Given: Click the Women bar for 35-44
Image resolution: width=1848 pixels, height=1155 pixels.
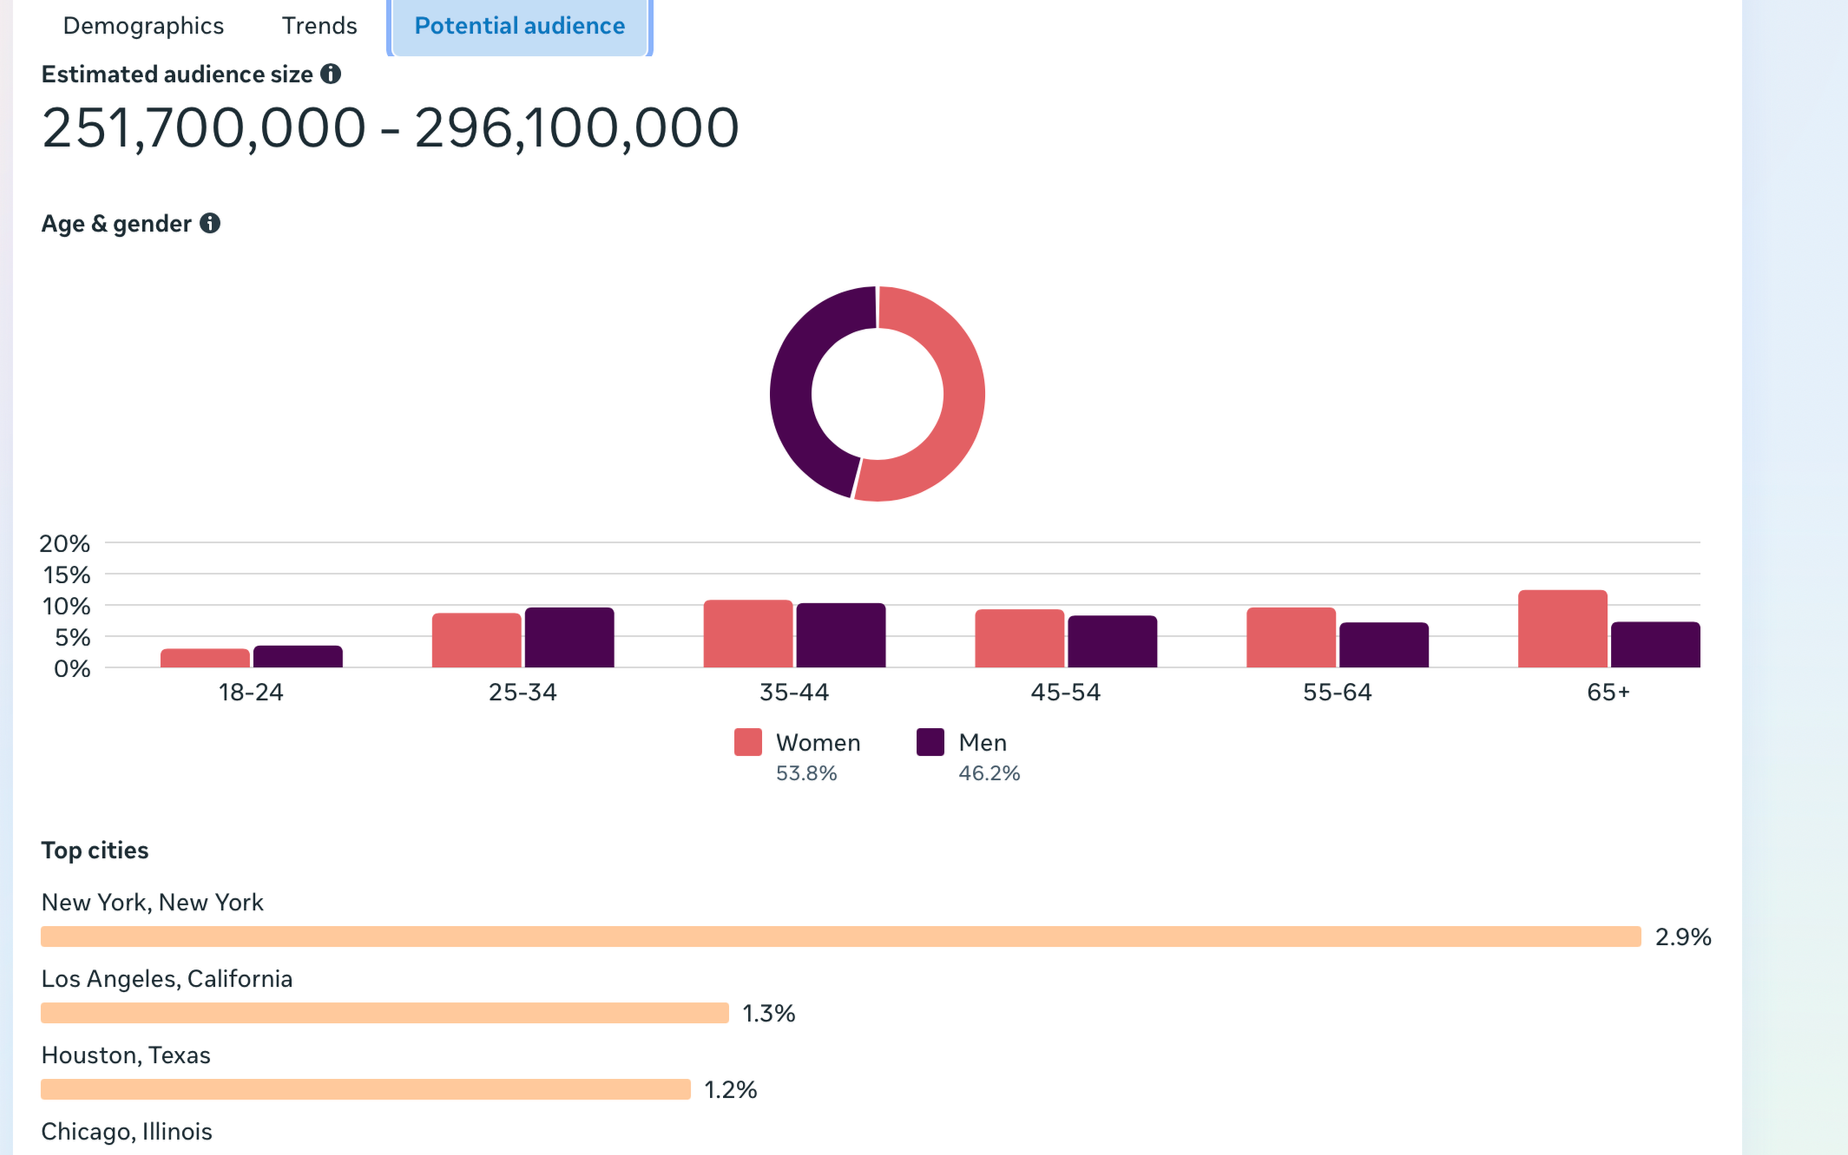Looking at the screenshot, I should (748, 634).
